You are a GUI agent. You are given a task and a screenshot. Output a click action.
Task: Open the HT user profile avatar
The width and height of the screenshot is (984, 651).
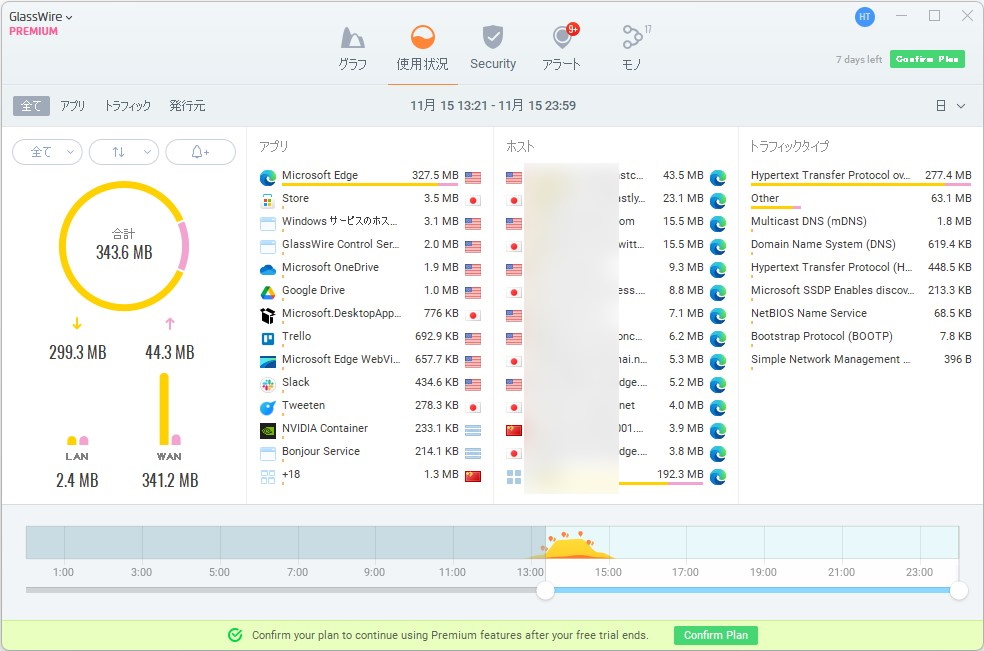point(865,17)
